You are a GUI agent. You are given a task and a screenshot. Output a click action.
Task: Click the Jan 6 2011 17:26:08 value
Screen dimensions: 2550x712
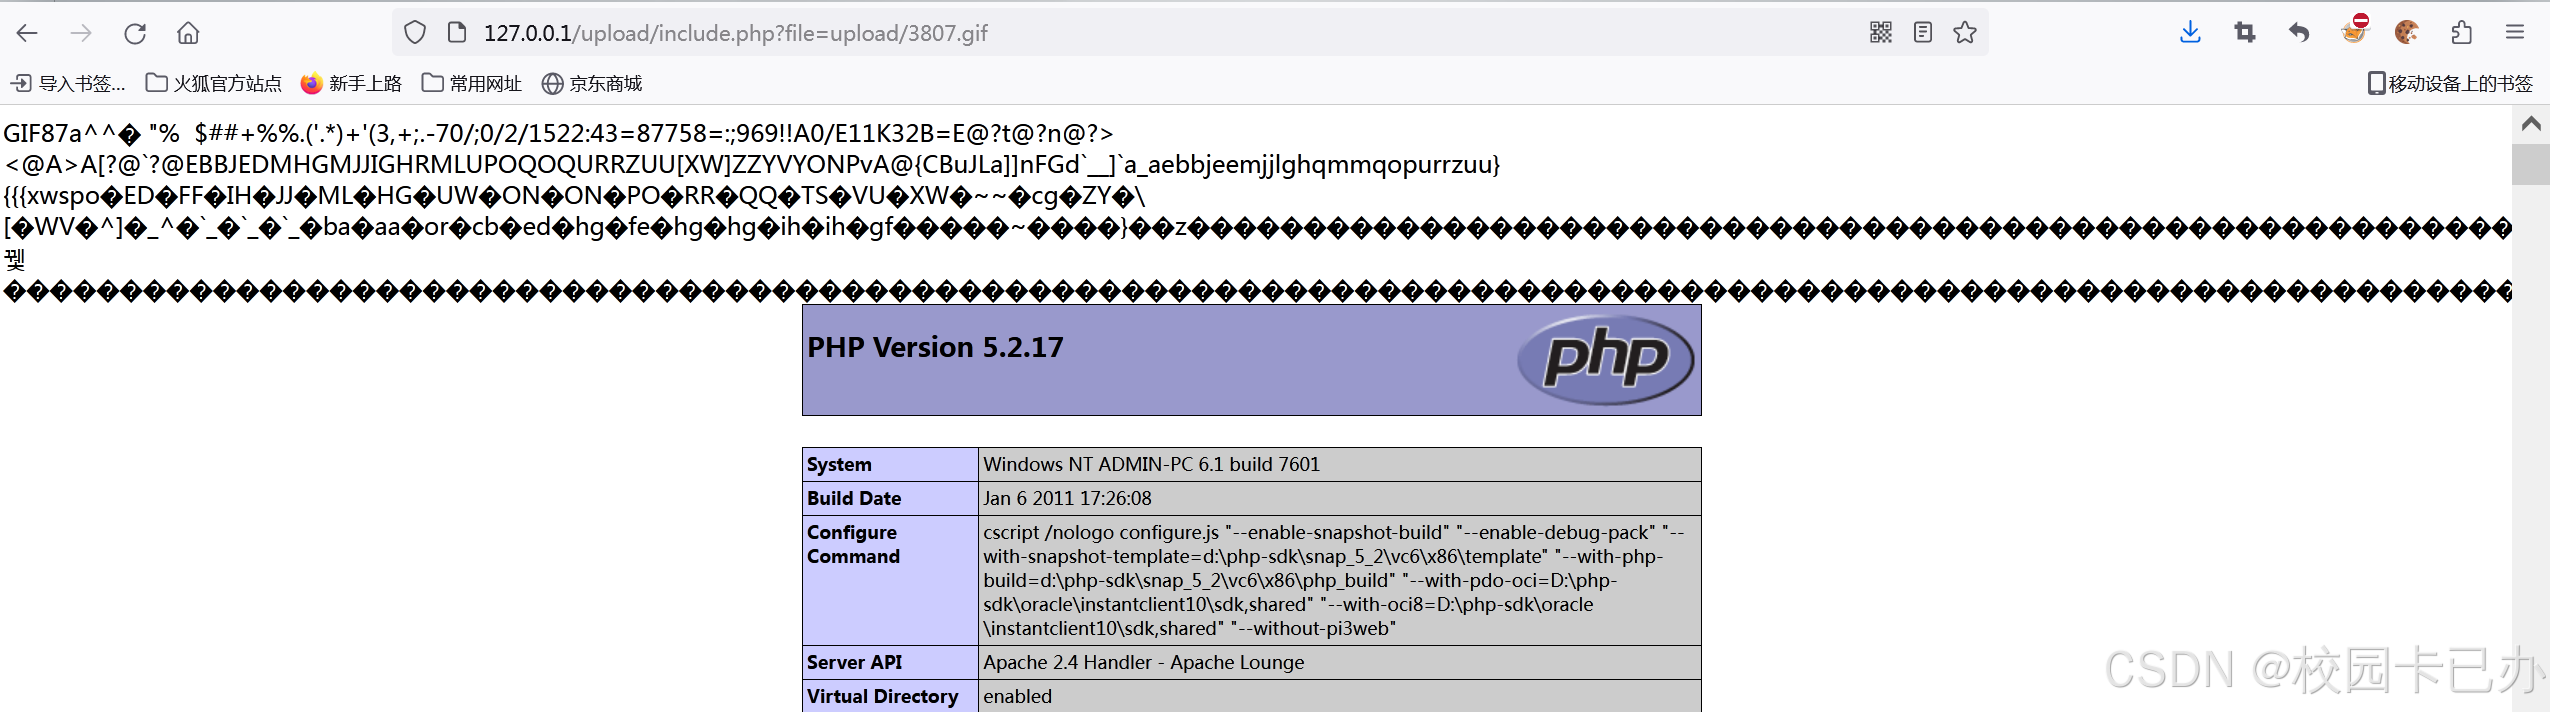pyautogui.click(x=1067, y=499)
